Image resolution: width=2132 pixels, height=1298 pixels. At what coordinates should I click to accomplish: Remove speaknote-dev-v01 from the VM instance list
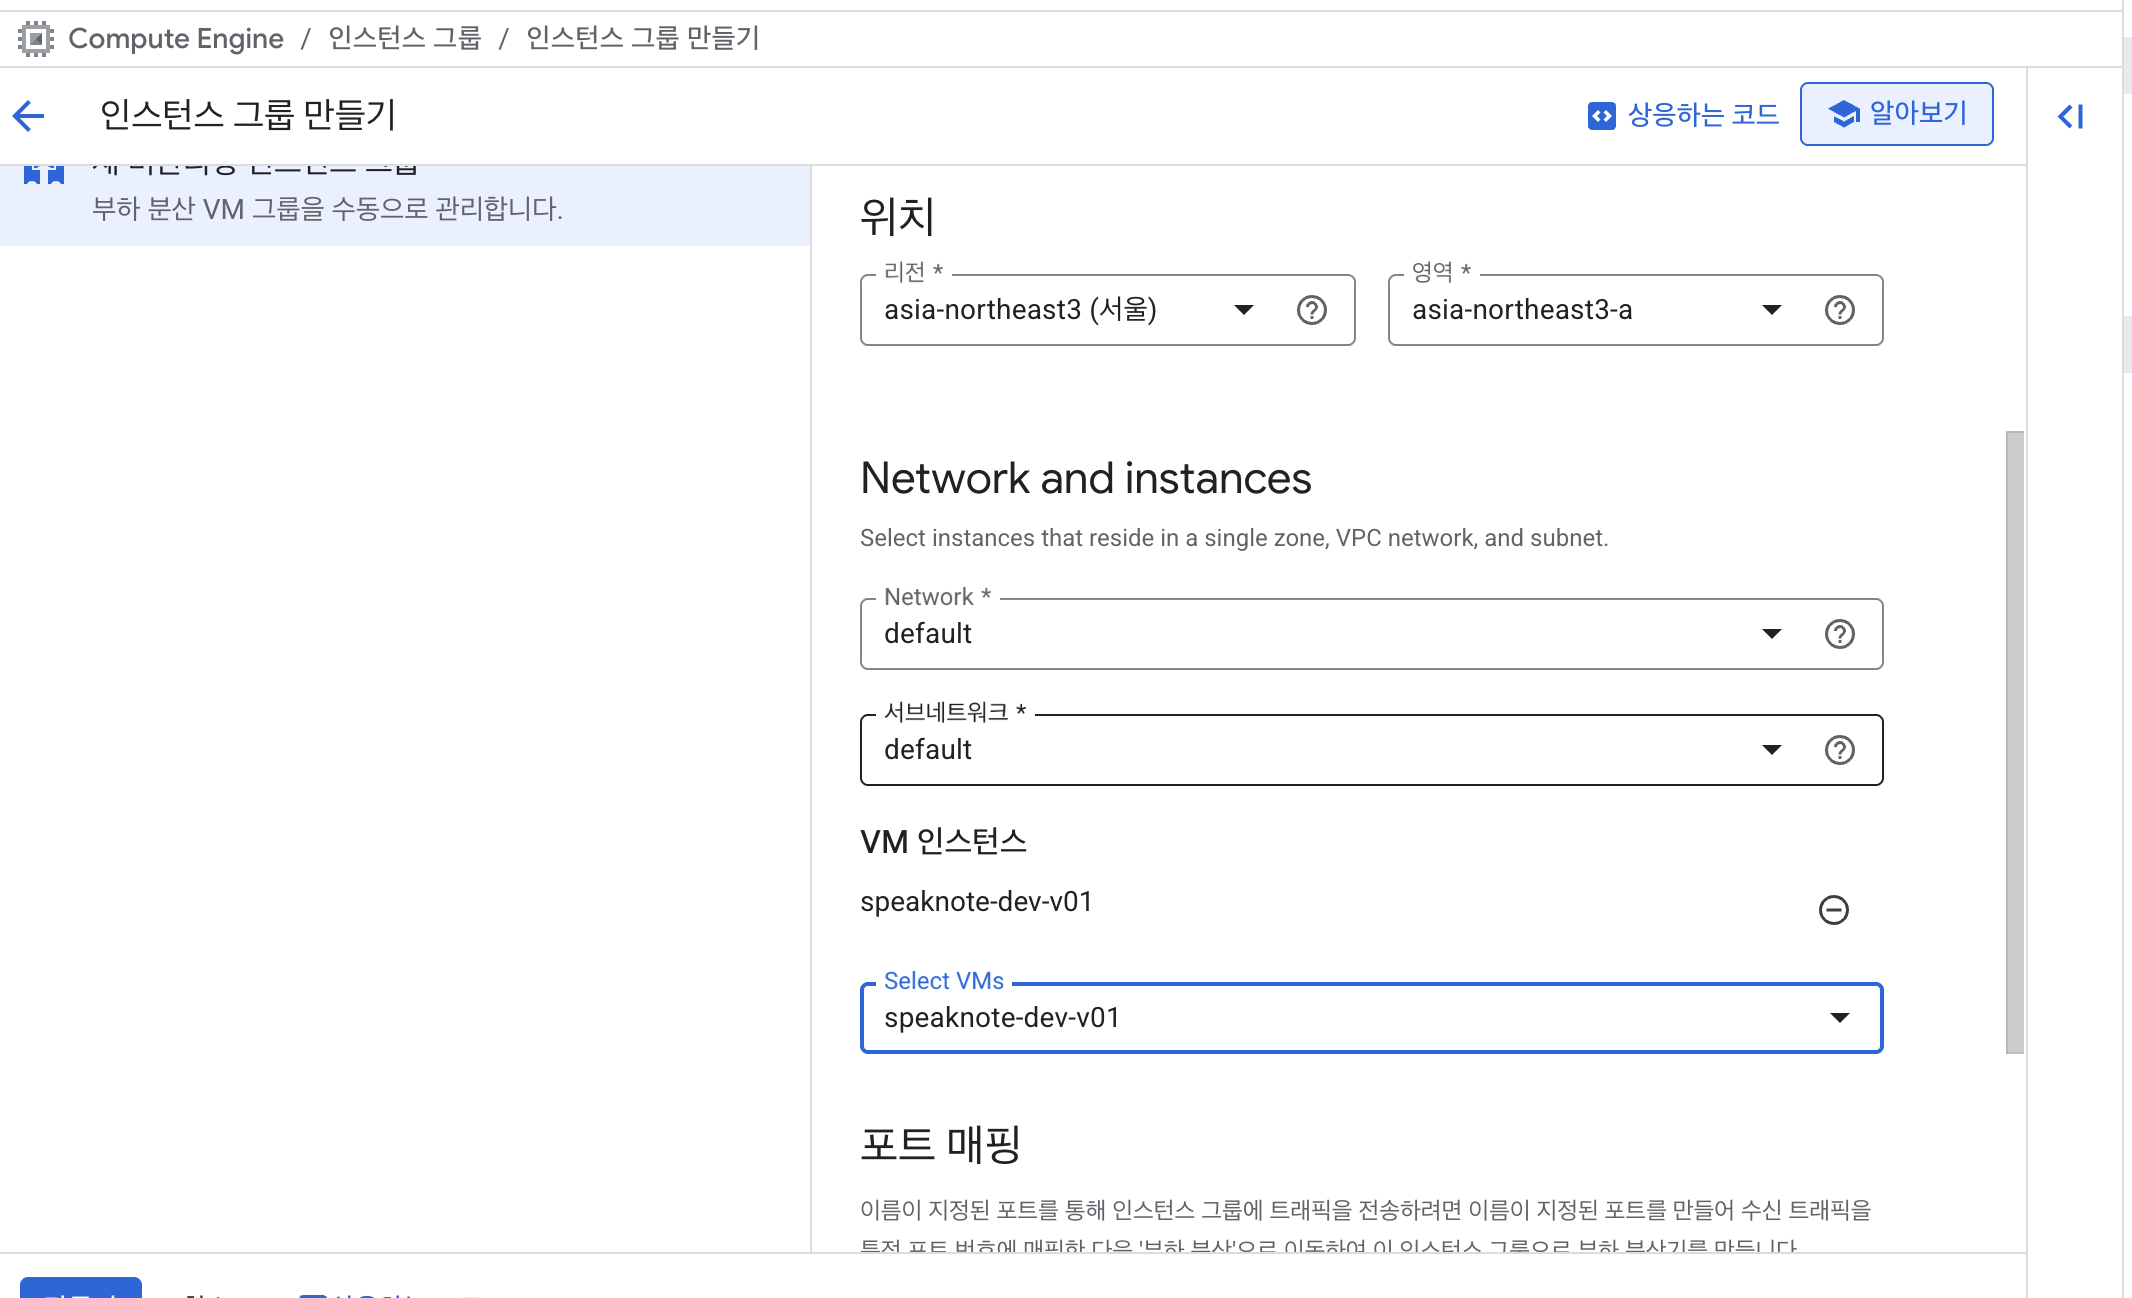[x=1833, y=910]
